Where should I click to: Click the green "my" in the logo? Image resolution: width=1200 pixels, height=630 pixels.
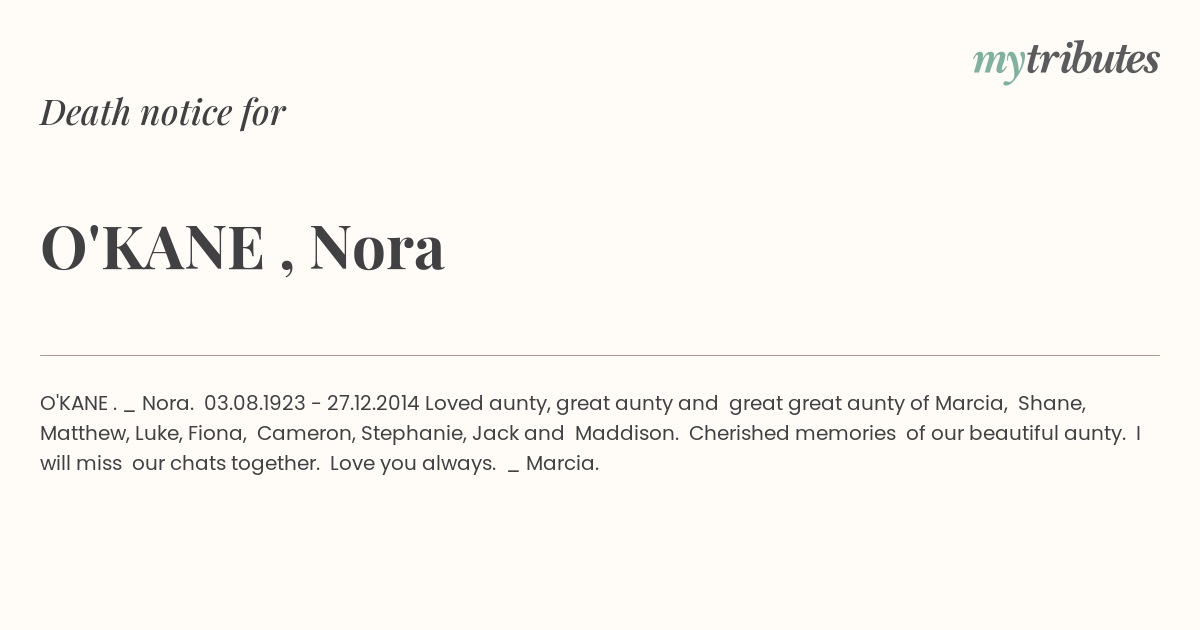click(x=998, y=64)
